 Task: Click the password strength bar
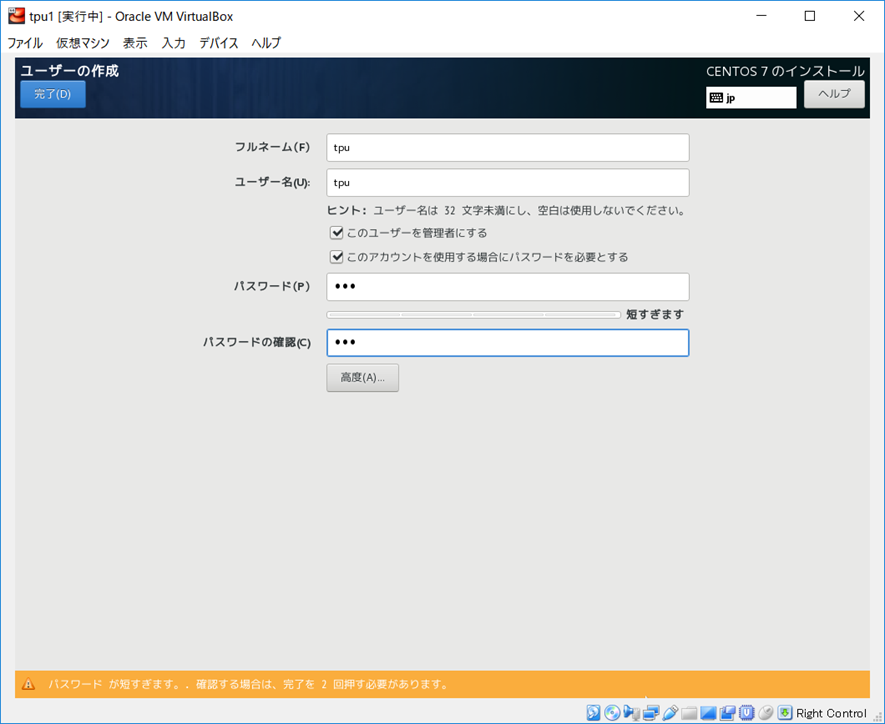(473, 315)
